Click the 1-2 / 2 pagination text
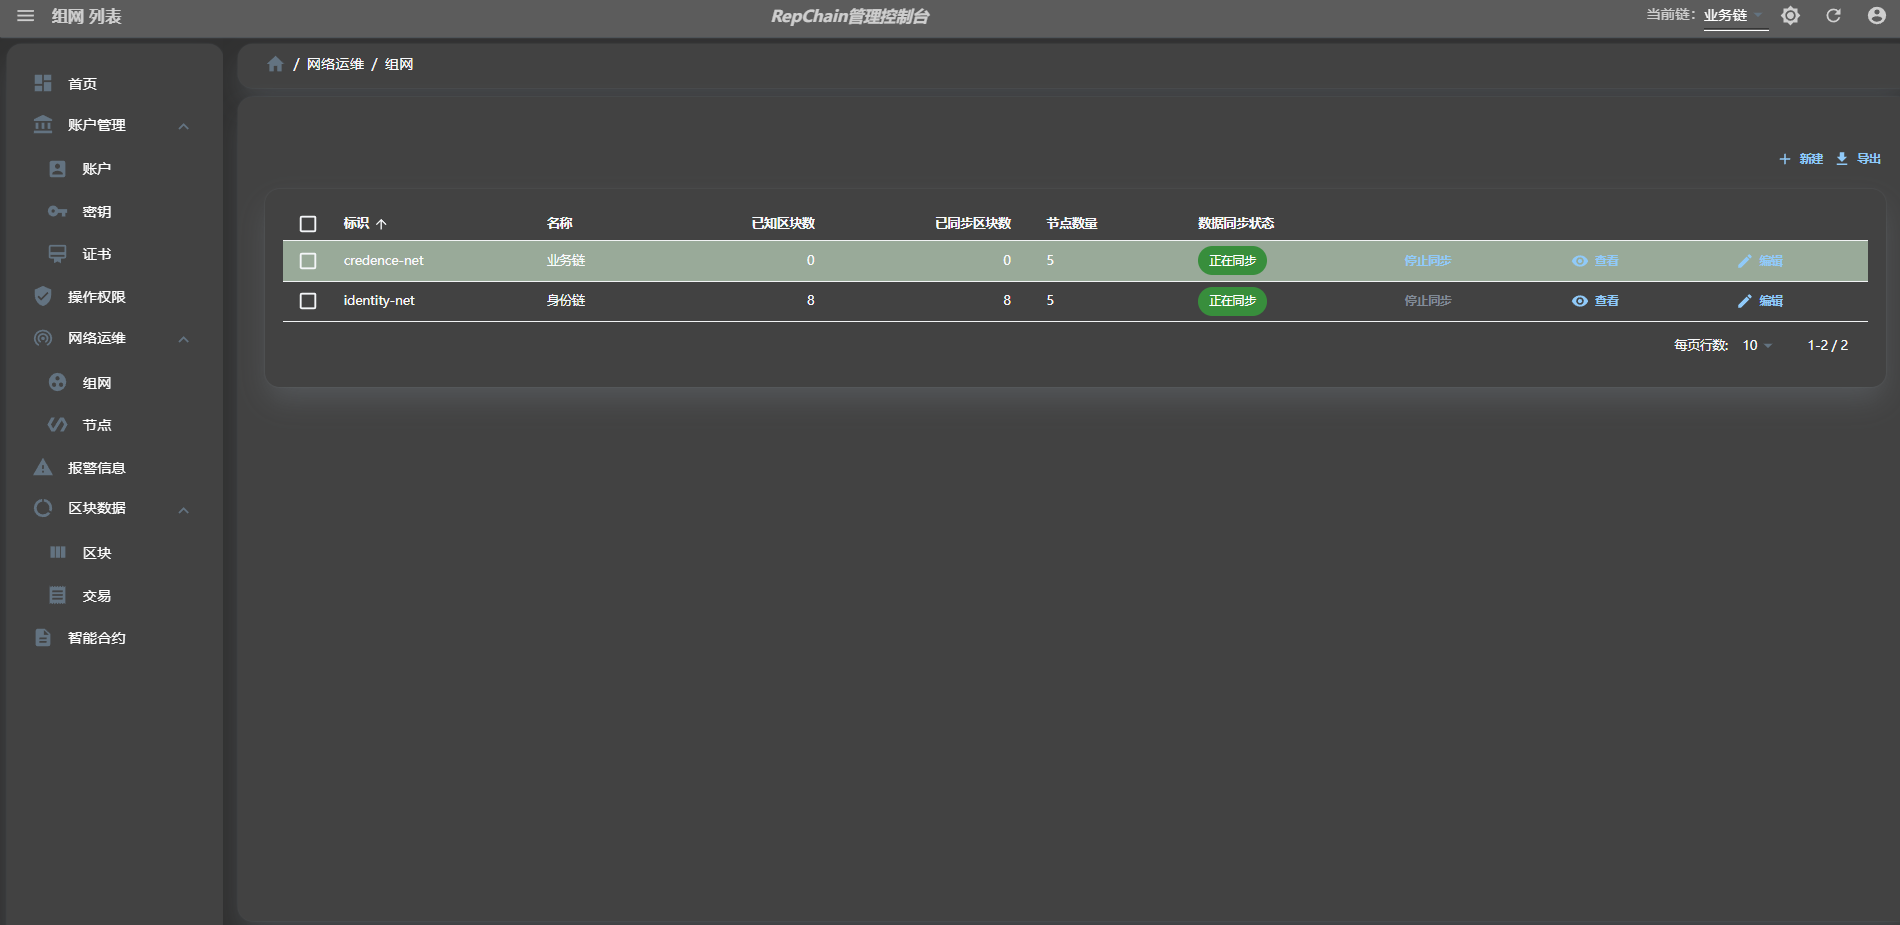Image resolution: width=1900 pixels, height=925 pixels. [1827, 345]
